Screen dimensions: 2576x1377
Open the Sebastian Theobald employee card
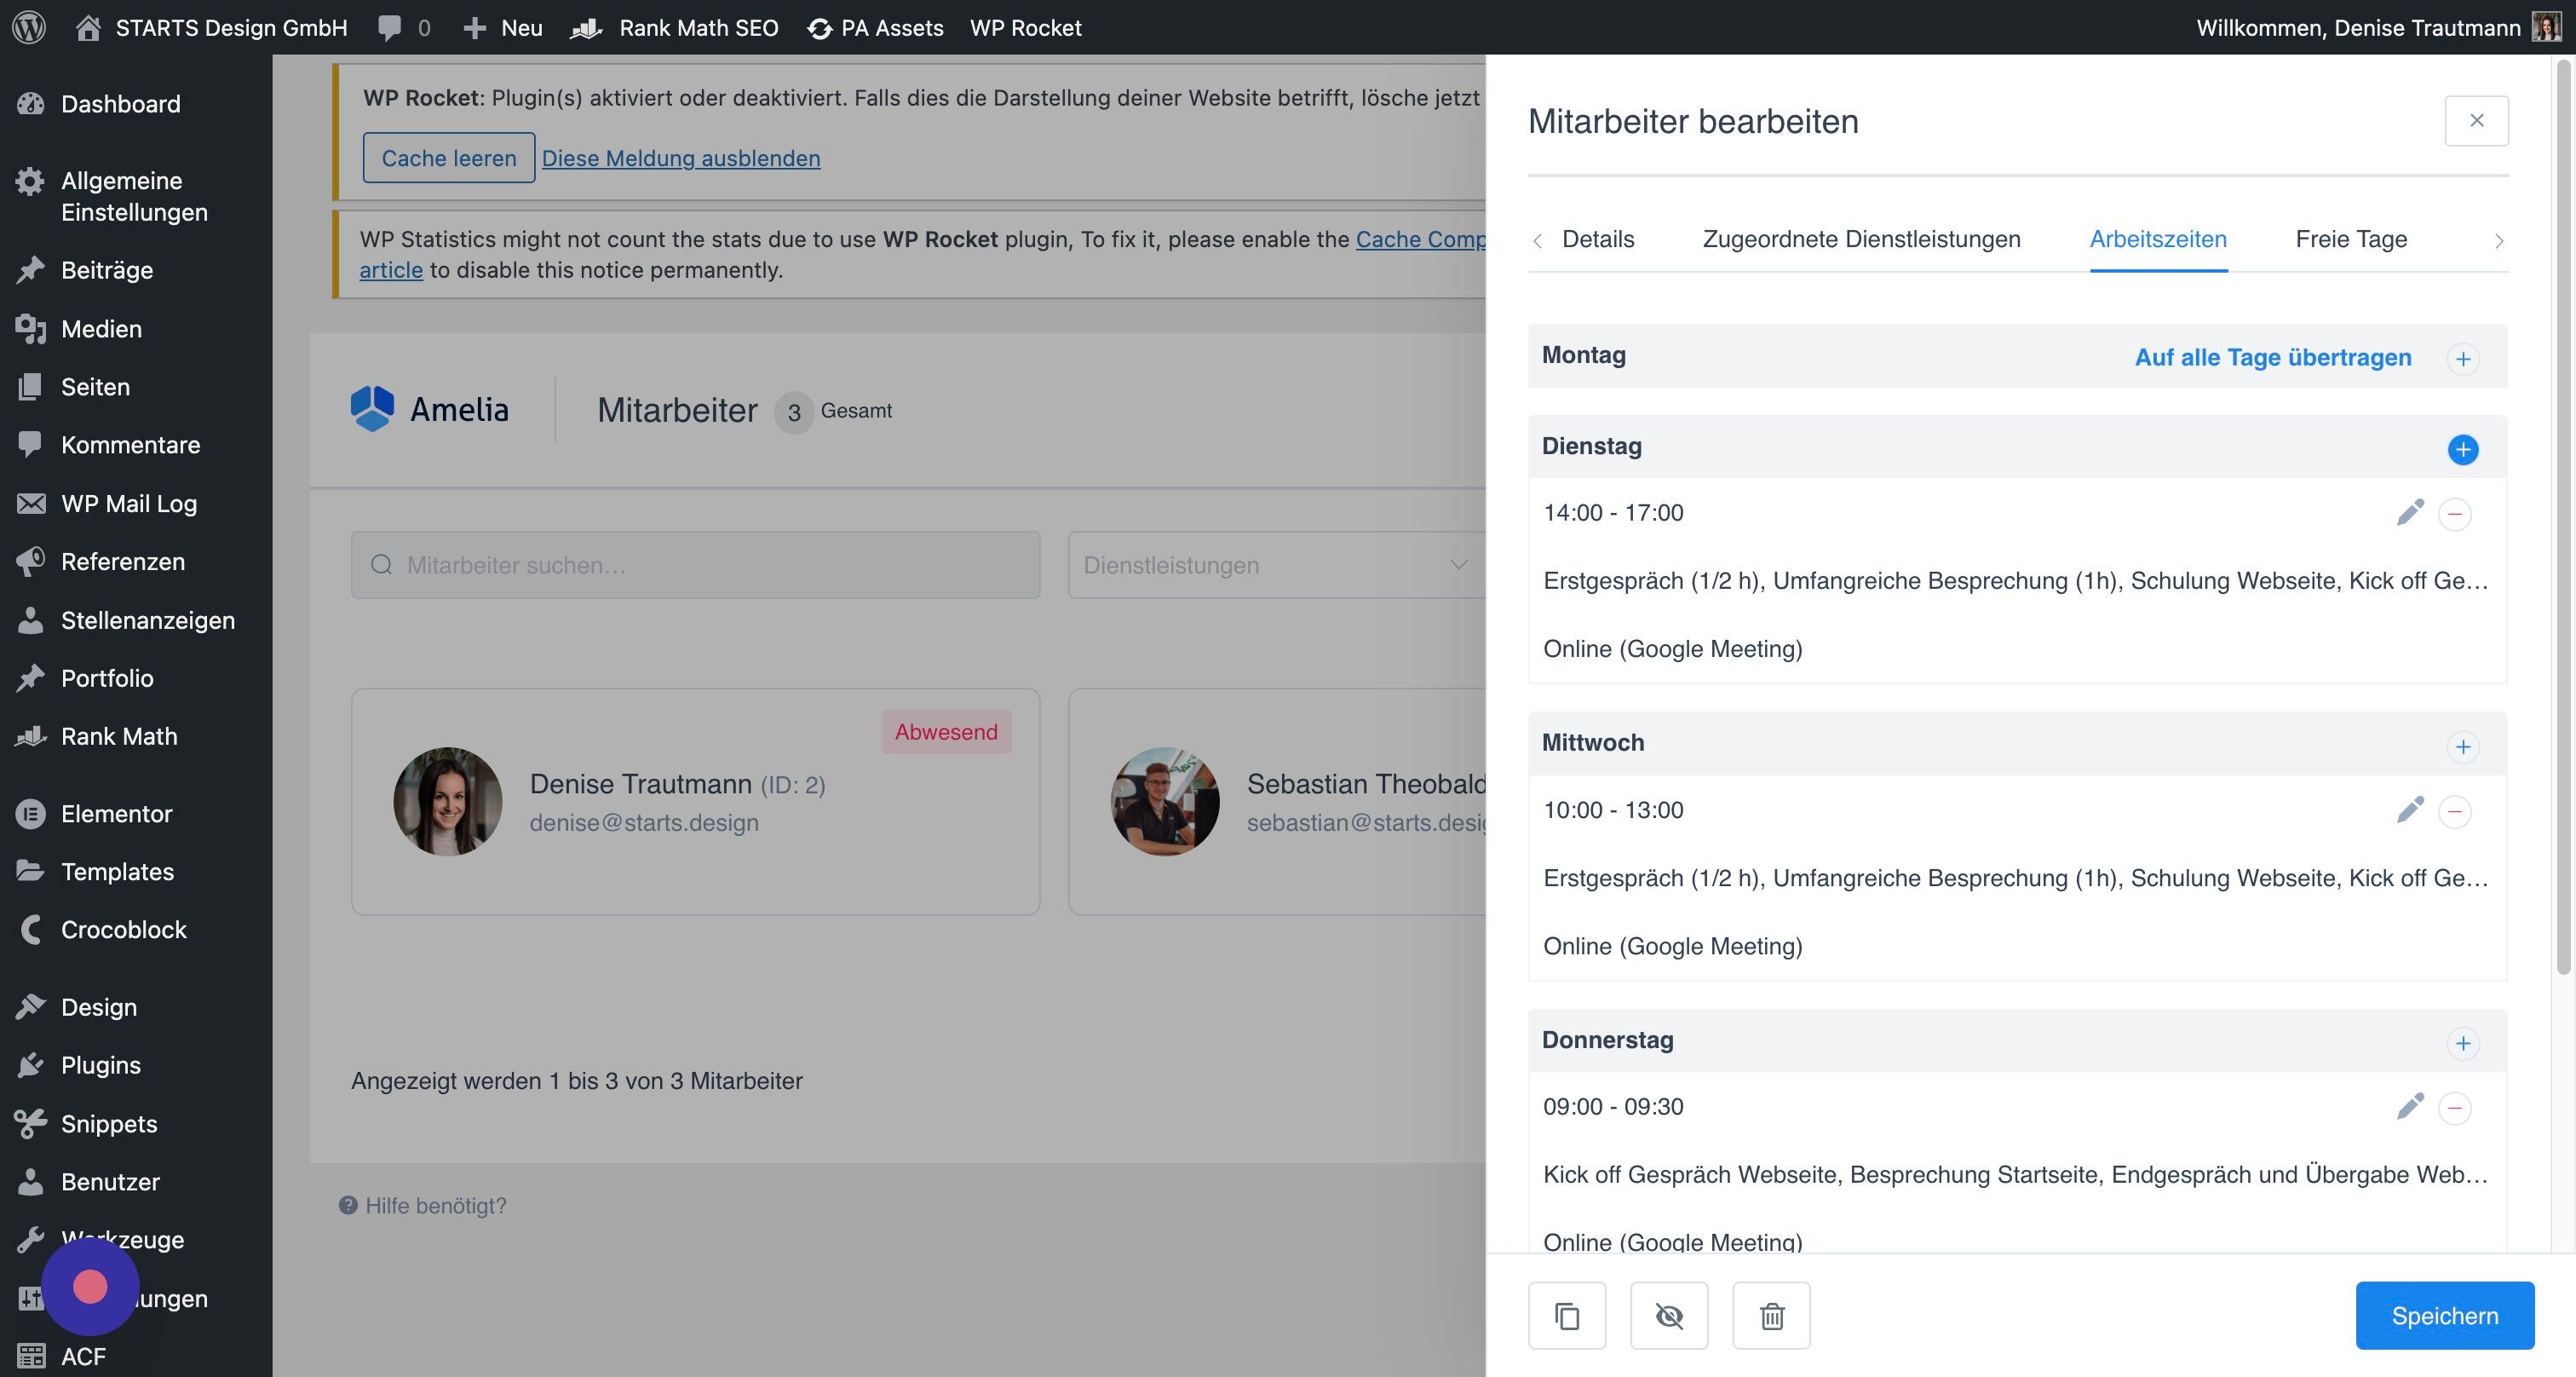point(1277,801)
